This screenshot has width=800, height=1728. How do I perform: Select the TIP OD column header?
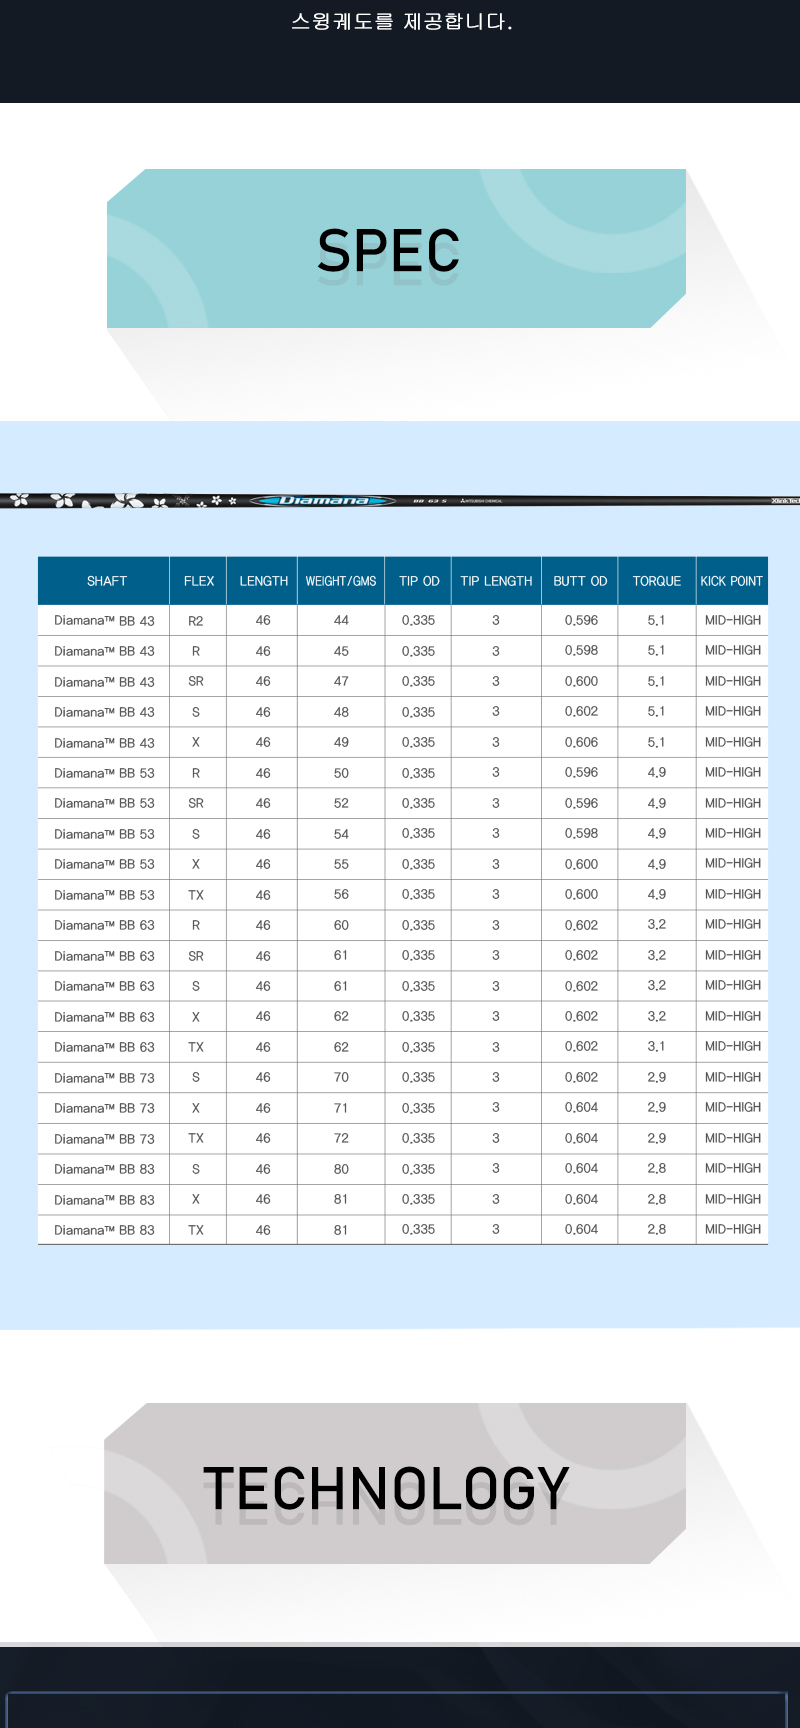pyautogui.click(x=419, y=581)
